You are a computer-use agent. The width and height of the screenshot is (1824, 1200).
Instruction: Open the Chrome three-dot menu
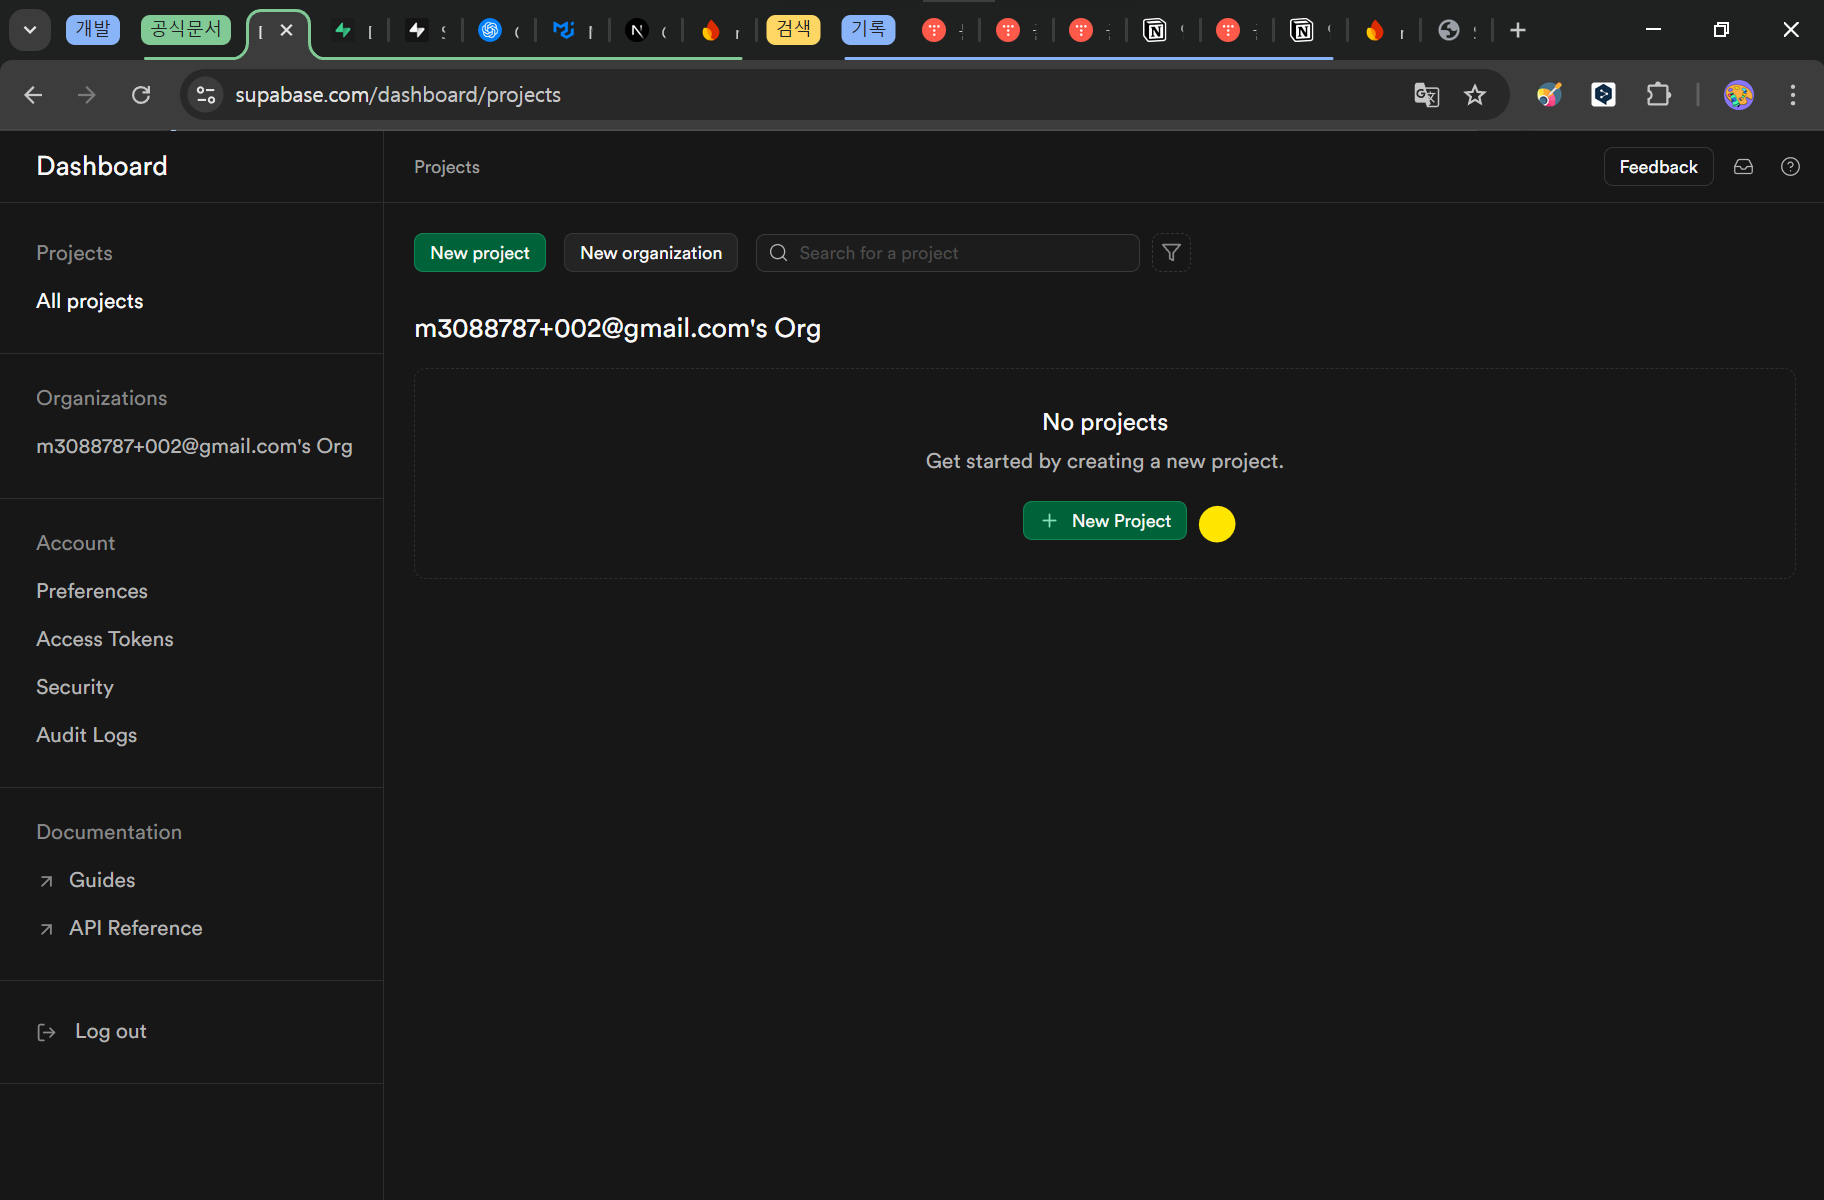coord(1793,95)
